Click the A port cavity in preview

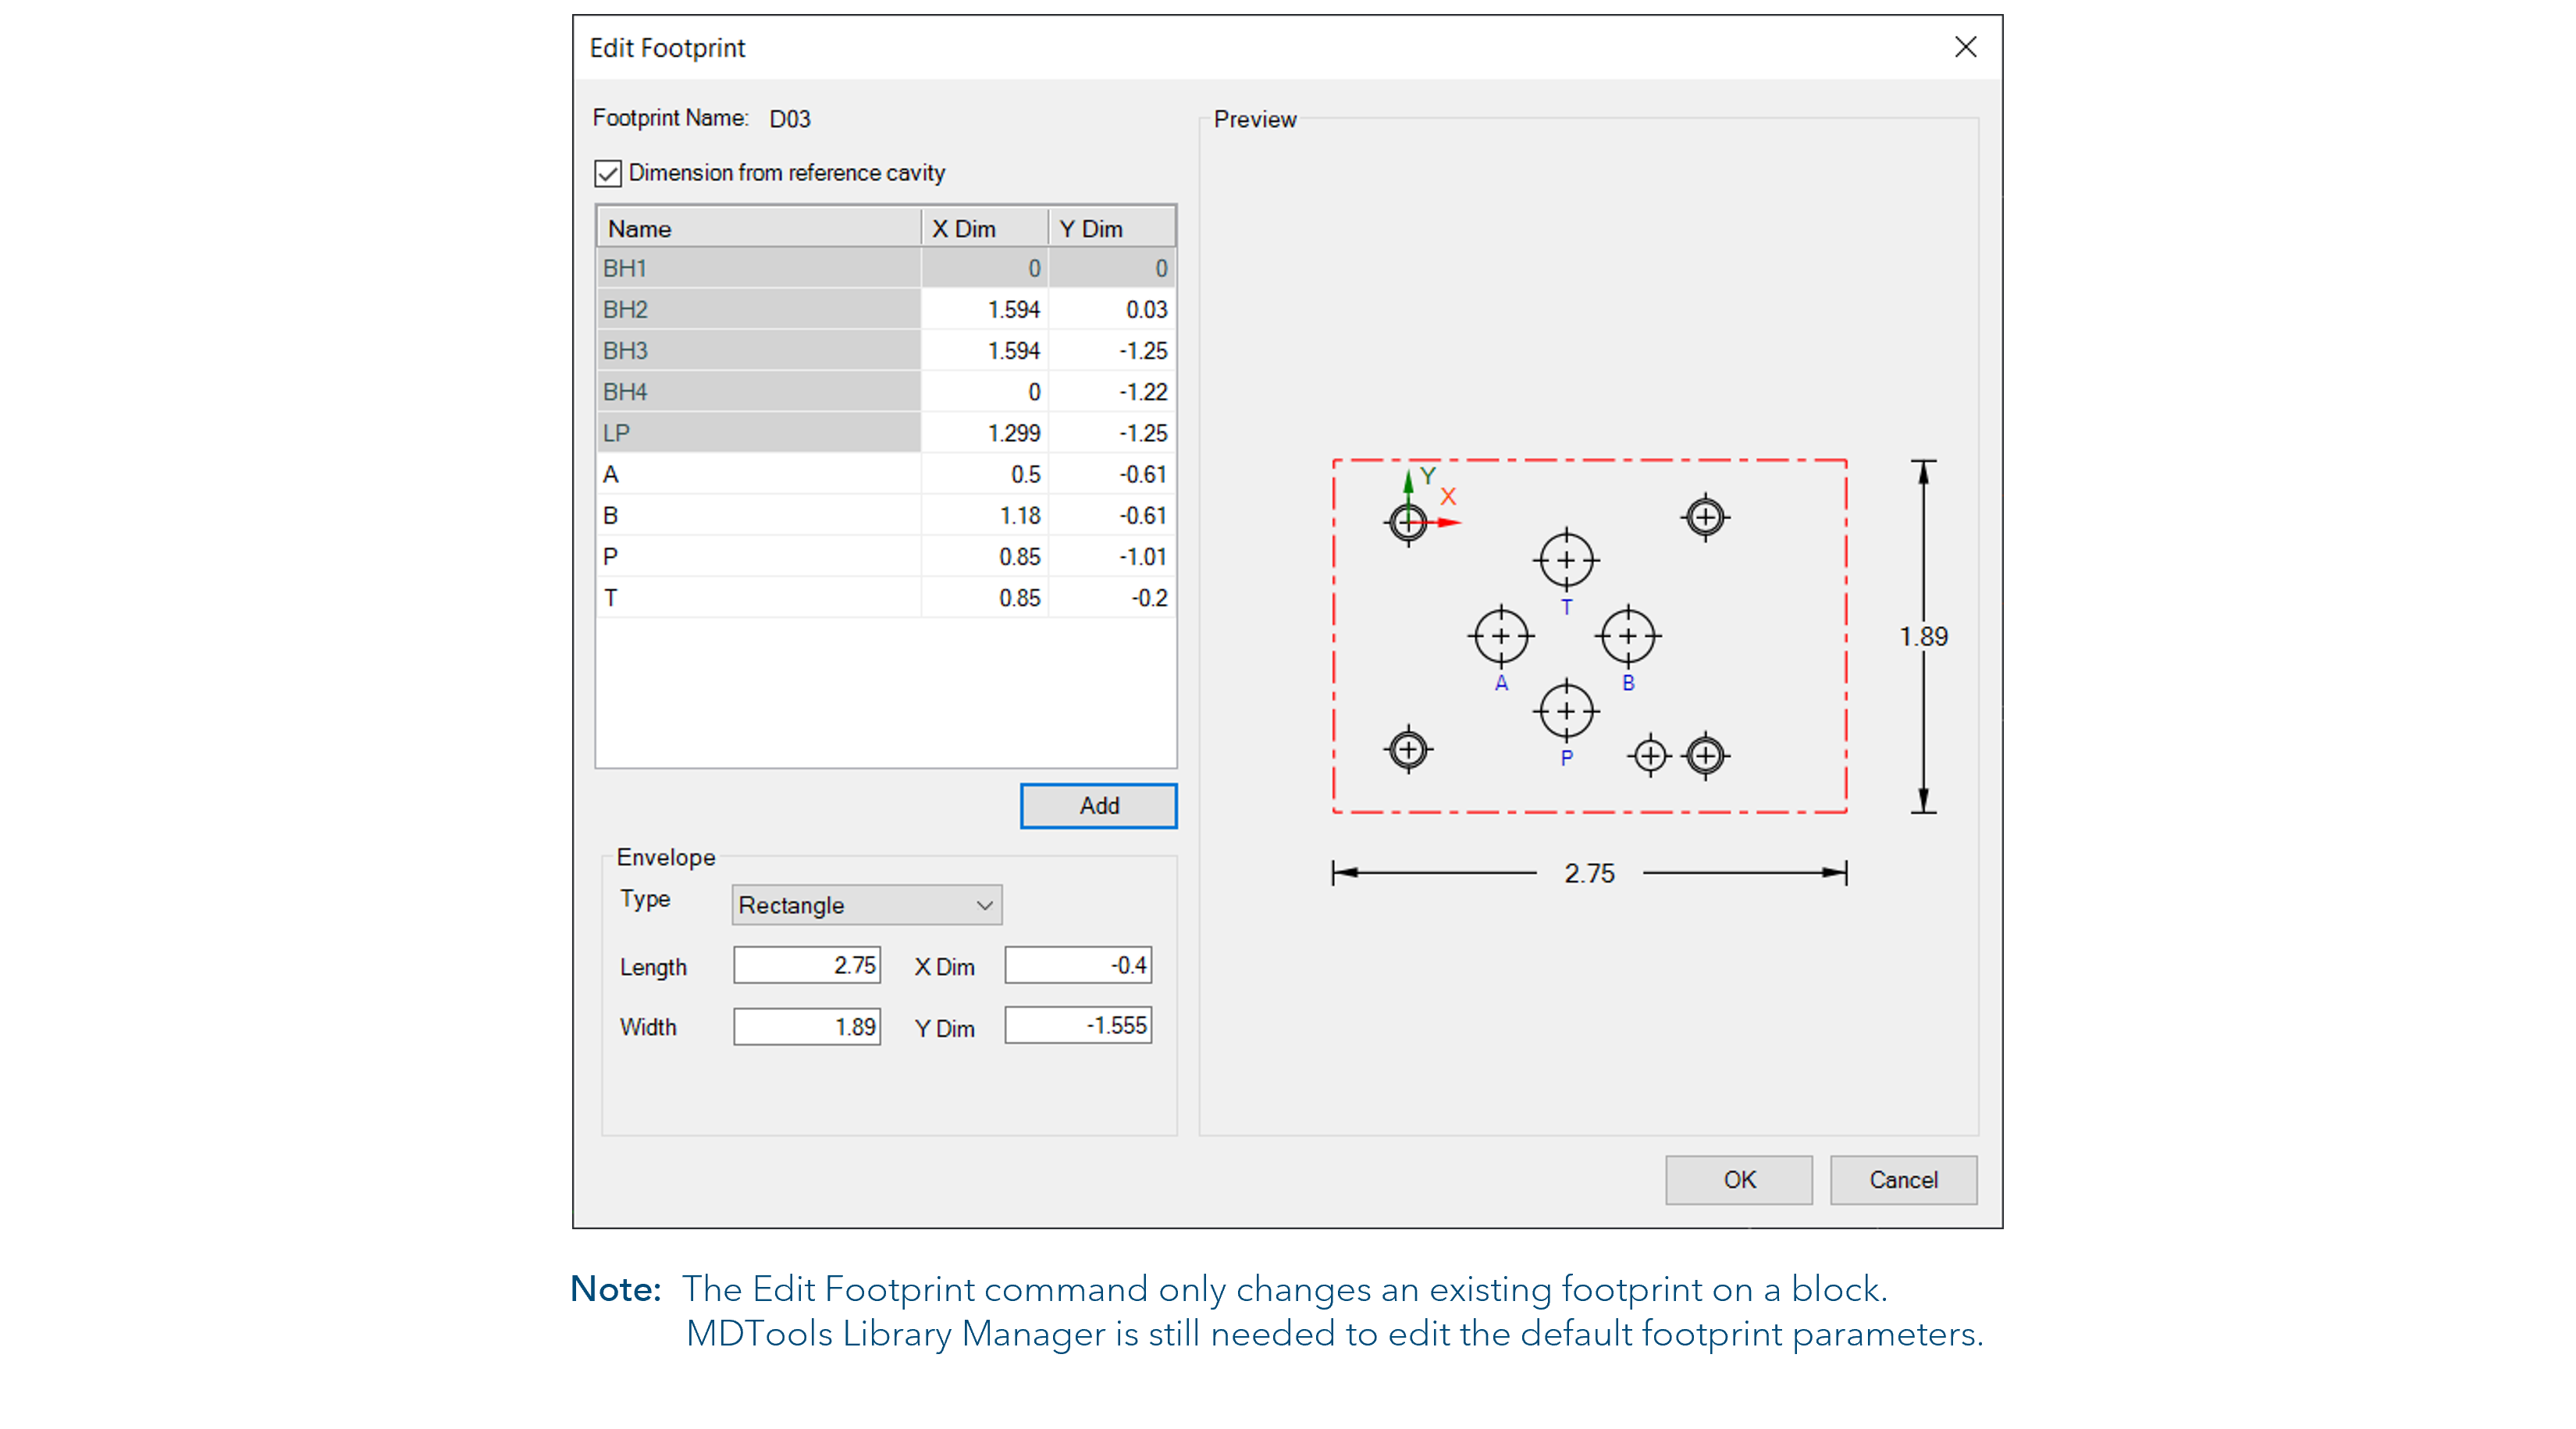point(1501,636)
